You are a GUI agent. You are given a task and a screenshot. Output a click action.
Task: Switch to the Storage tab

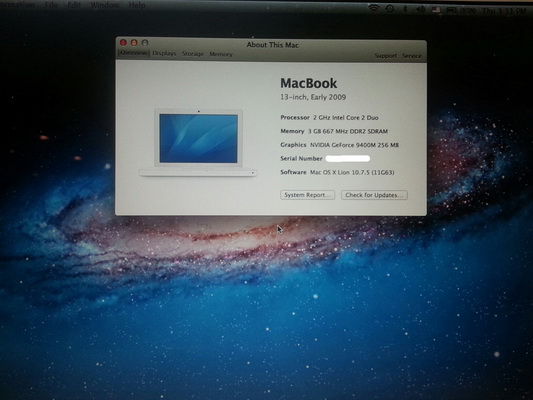(x=193, y=54)
